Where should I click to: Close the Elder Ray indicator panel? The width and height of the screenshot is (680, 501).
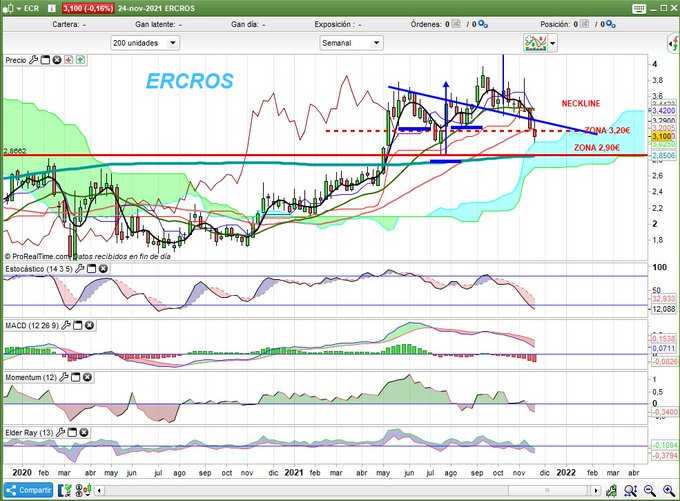pyautogui.click(x=84, y=432)
